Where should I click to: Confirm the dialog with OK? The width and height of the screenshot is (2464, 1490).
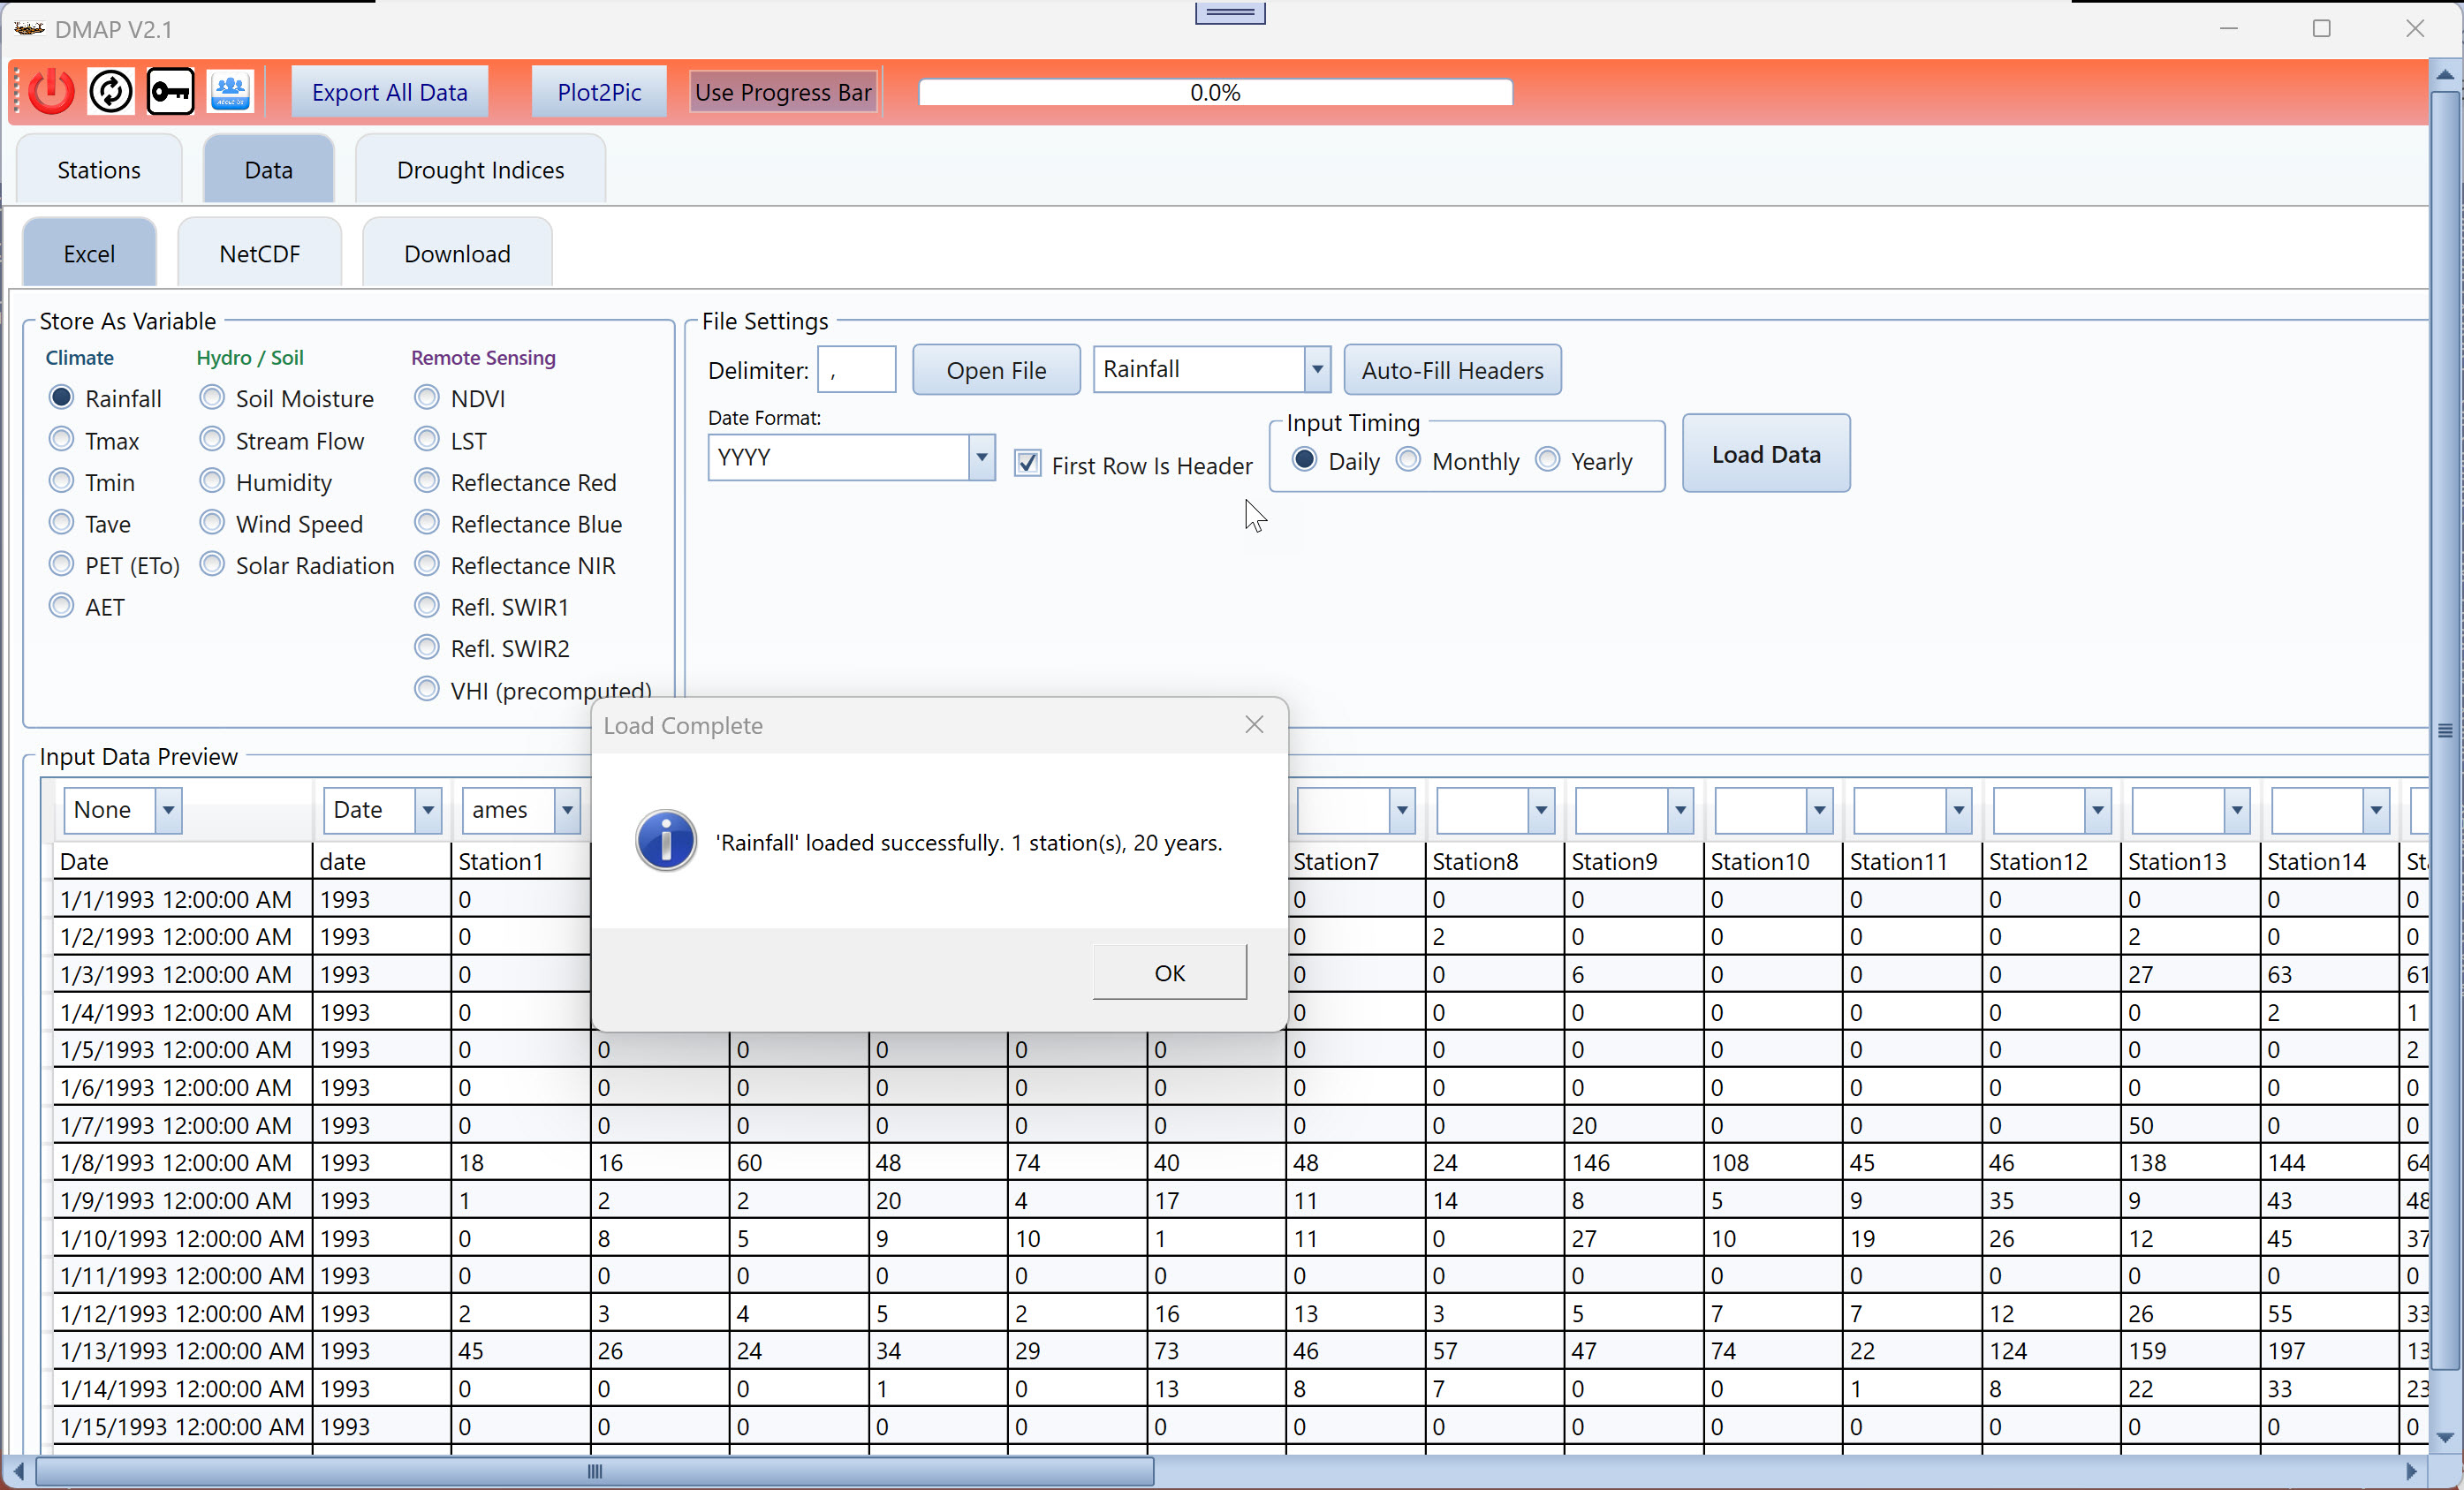(1169, 972)
